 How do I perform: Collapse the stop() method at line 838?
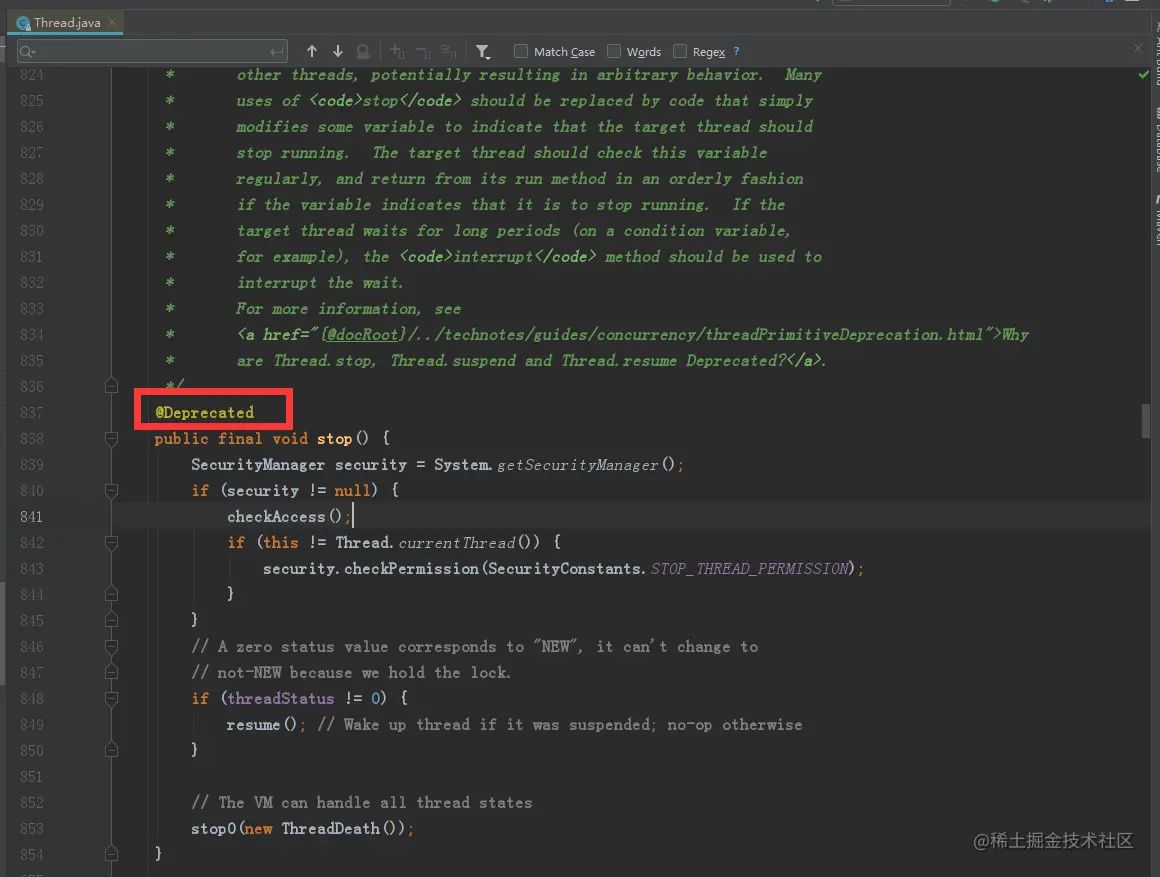(112, 439)
